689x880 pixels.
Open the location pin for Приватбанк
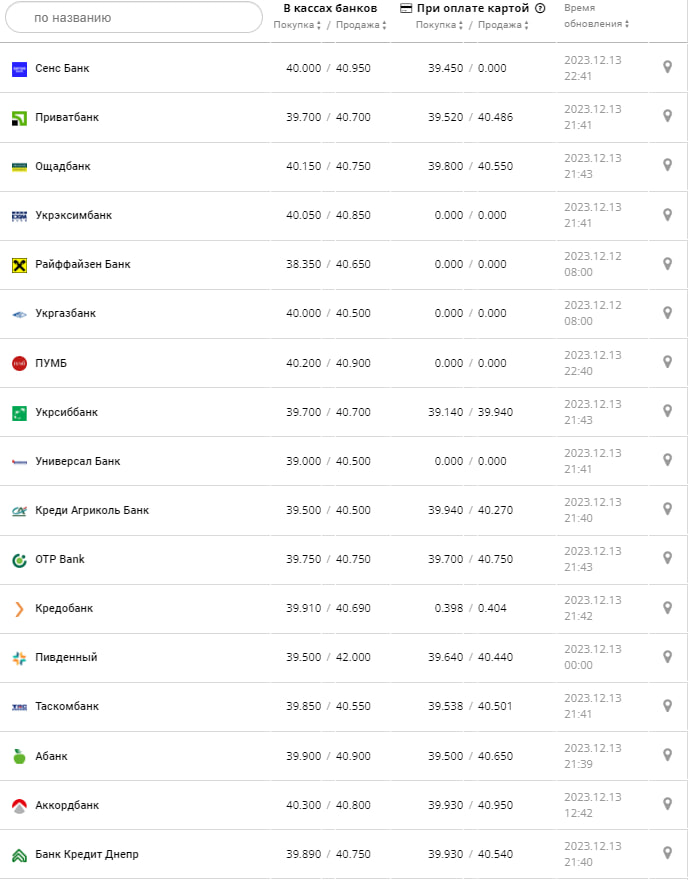[x=667, y=116]
